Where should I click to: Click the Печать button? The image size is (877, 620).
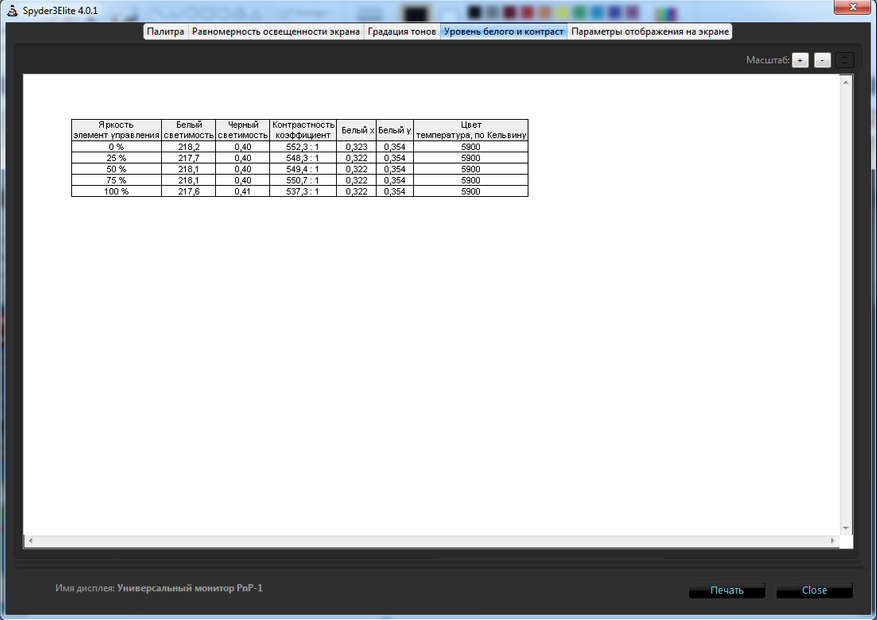pyautogui.click(x=727, y=590)
